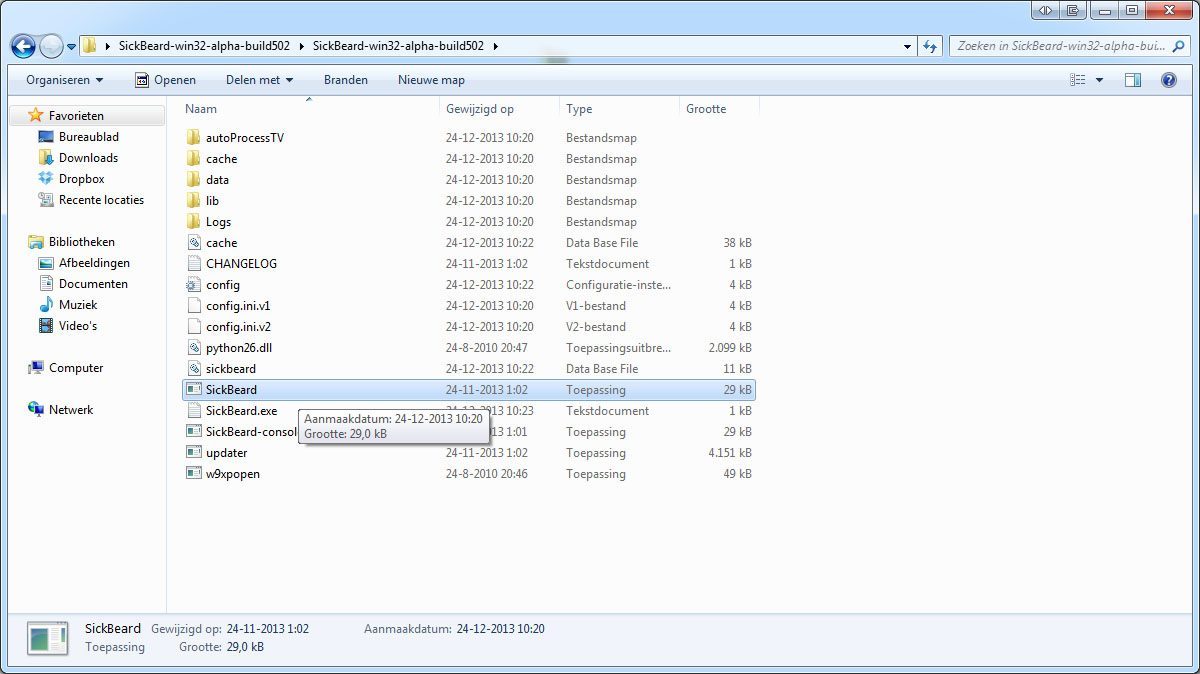Screen dimensions: 1200x674
Task: Click python26.dll size 2.099 kB
Action: point(730,348)
